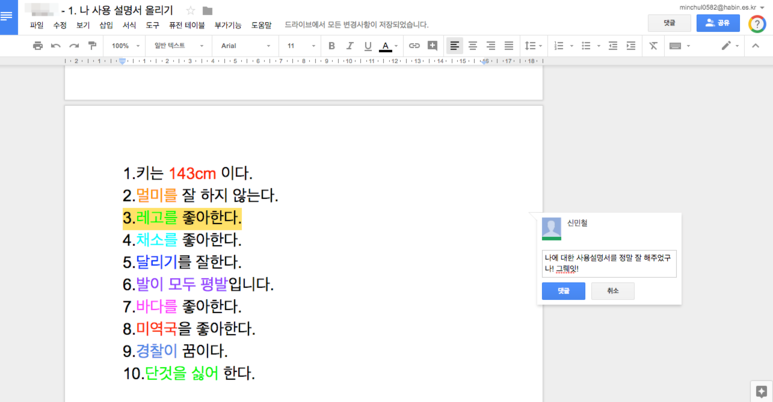The width and height of the screenshot is (773, 402).
Task: Open the font size 11 dropdown
Action: click(x=297, y=46)
